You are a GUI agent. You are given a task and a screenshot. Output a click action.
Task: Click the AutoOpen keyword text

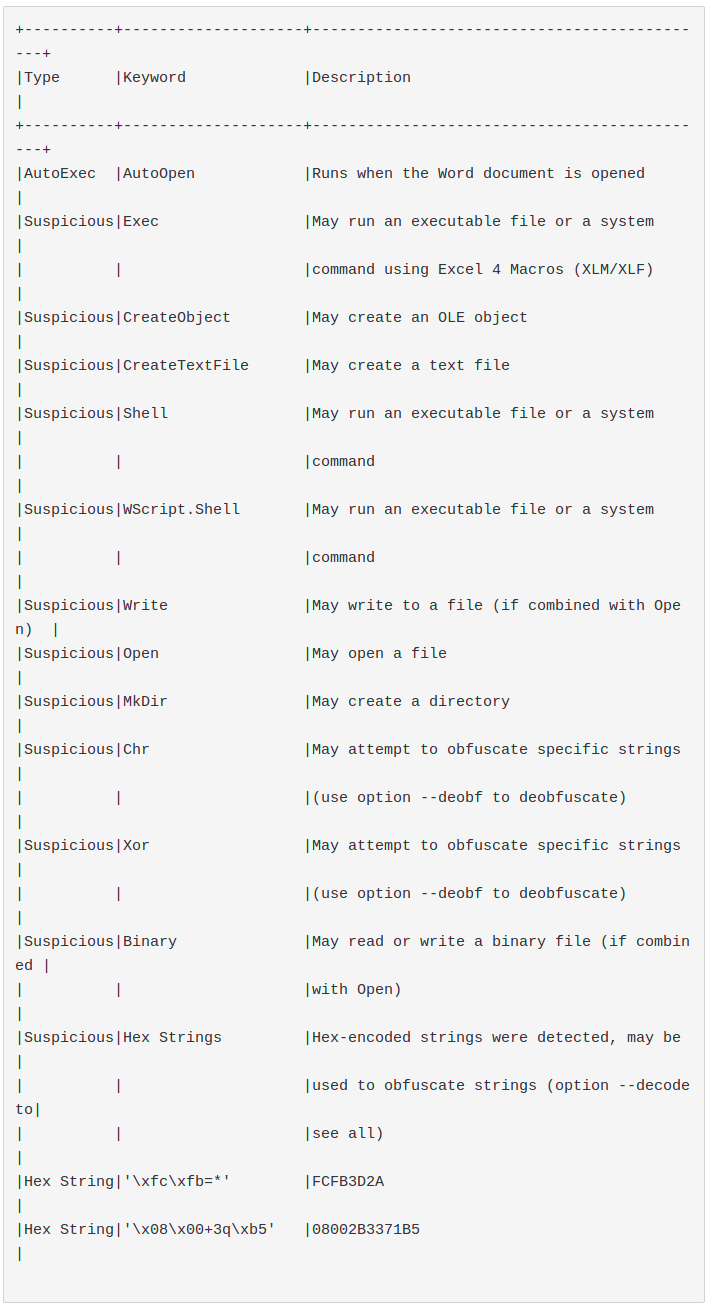(159, 174)
